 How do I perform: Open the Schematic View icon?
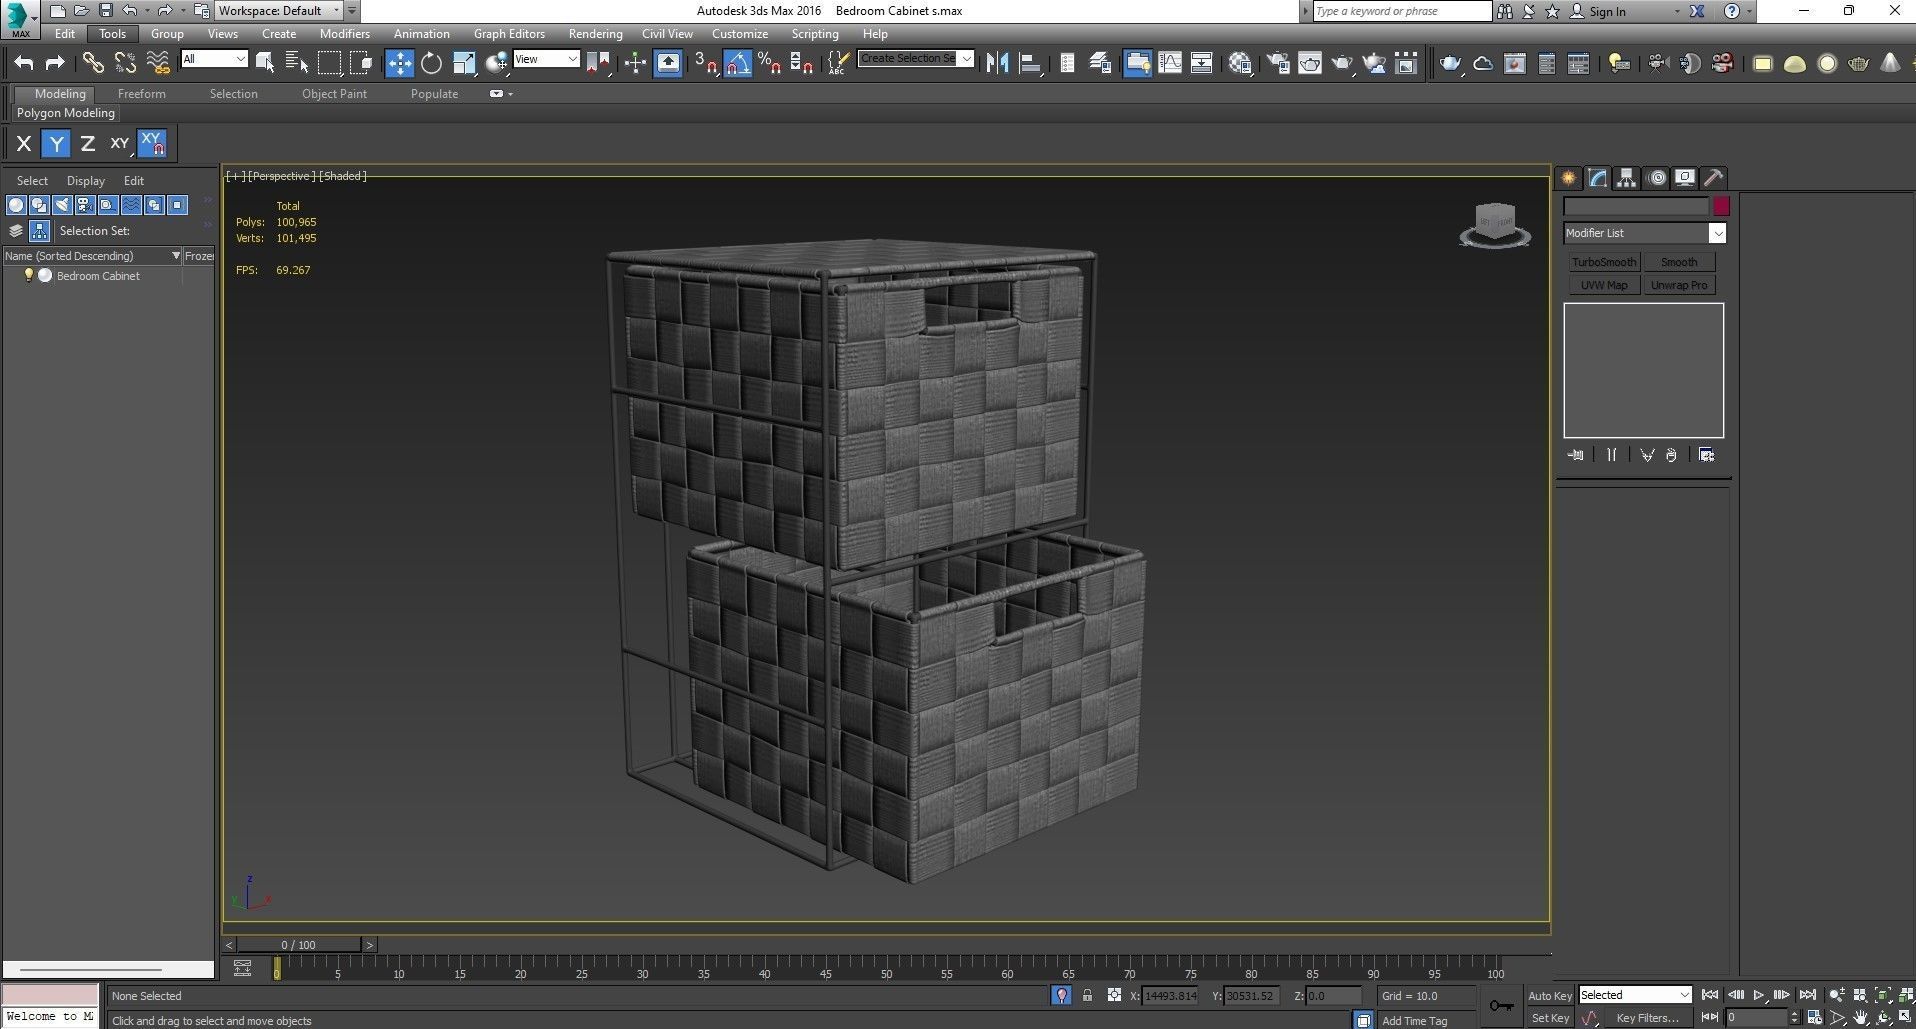coord(1202,63)
